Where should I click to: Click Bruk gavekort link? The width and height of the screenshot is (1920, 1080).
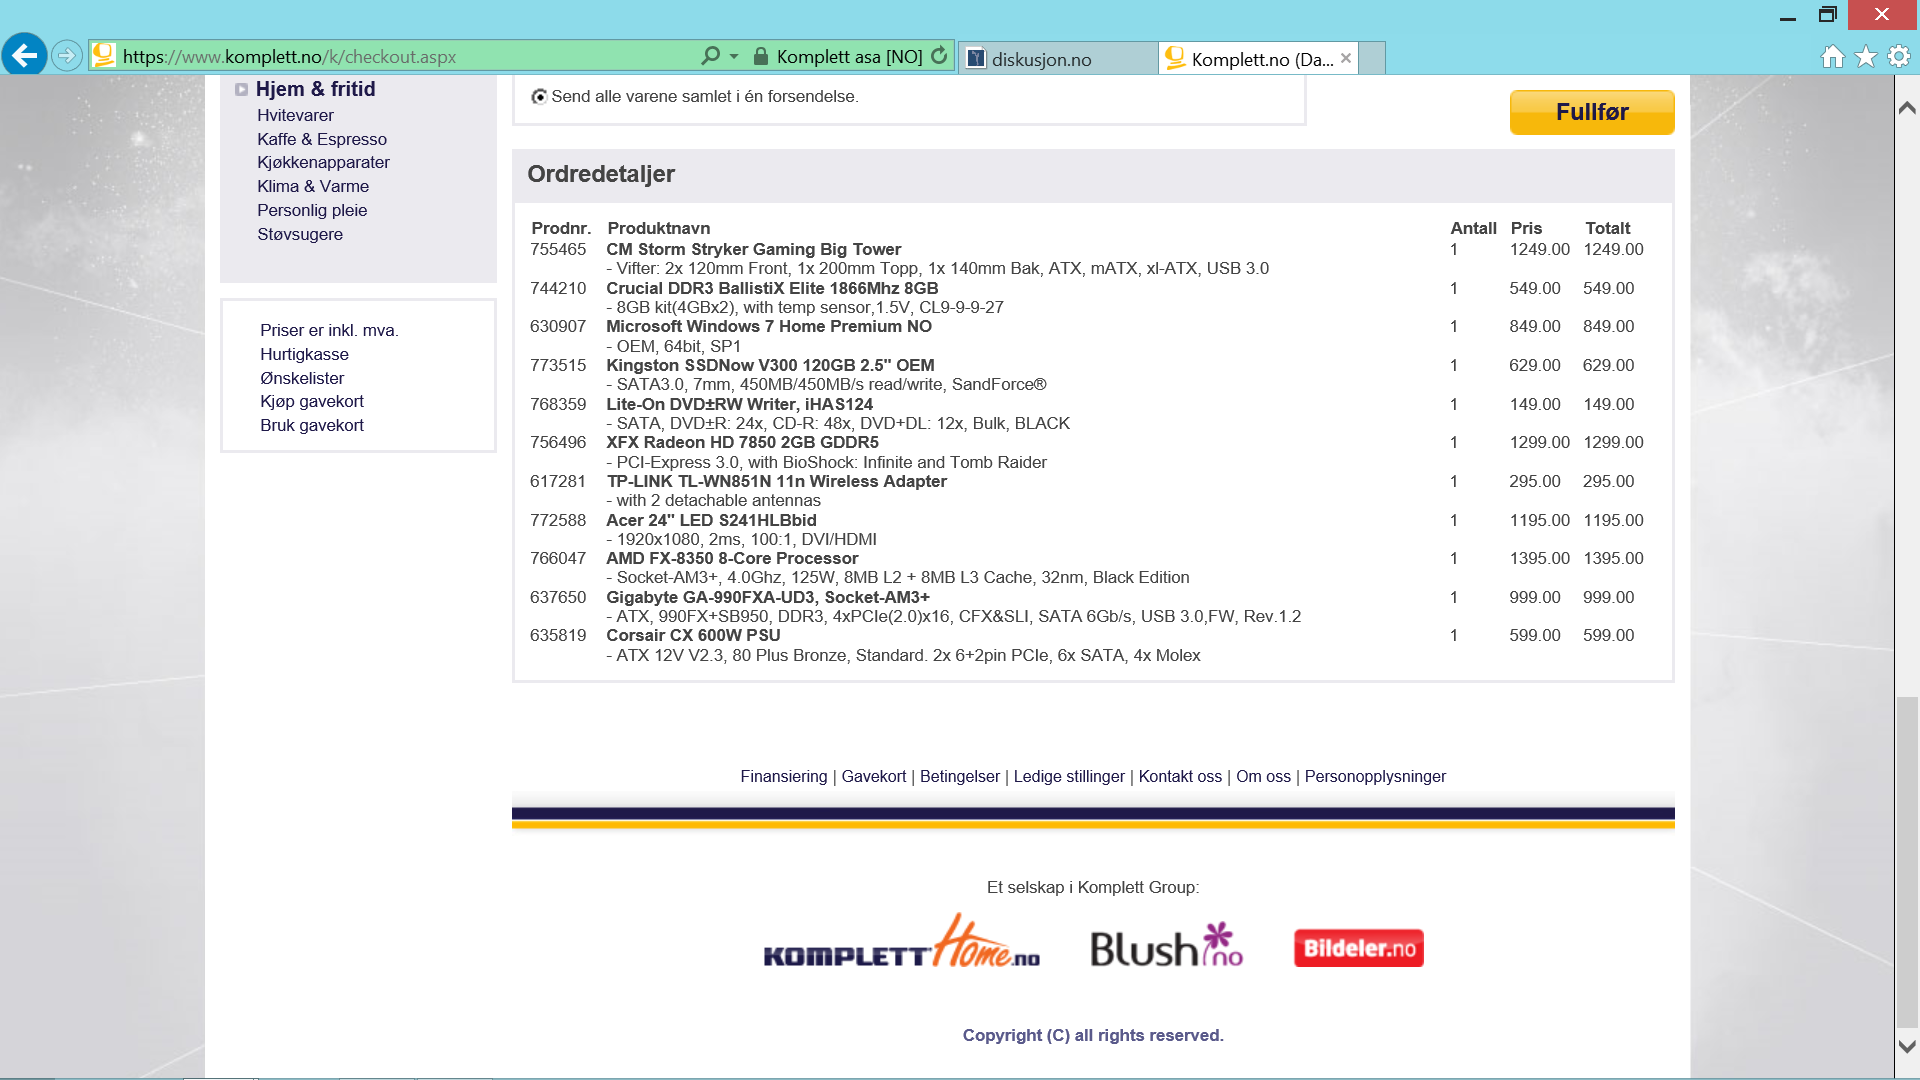[x=312, y=425]
